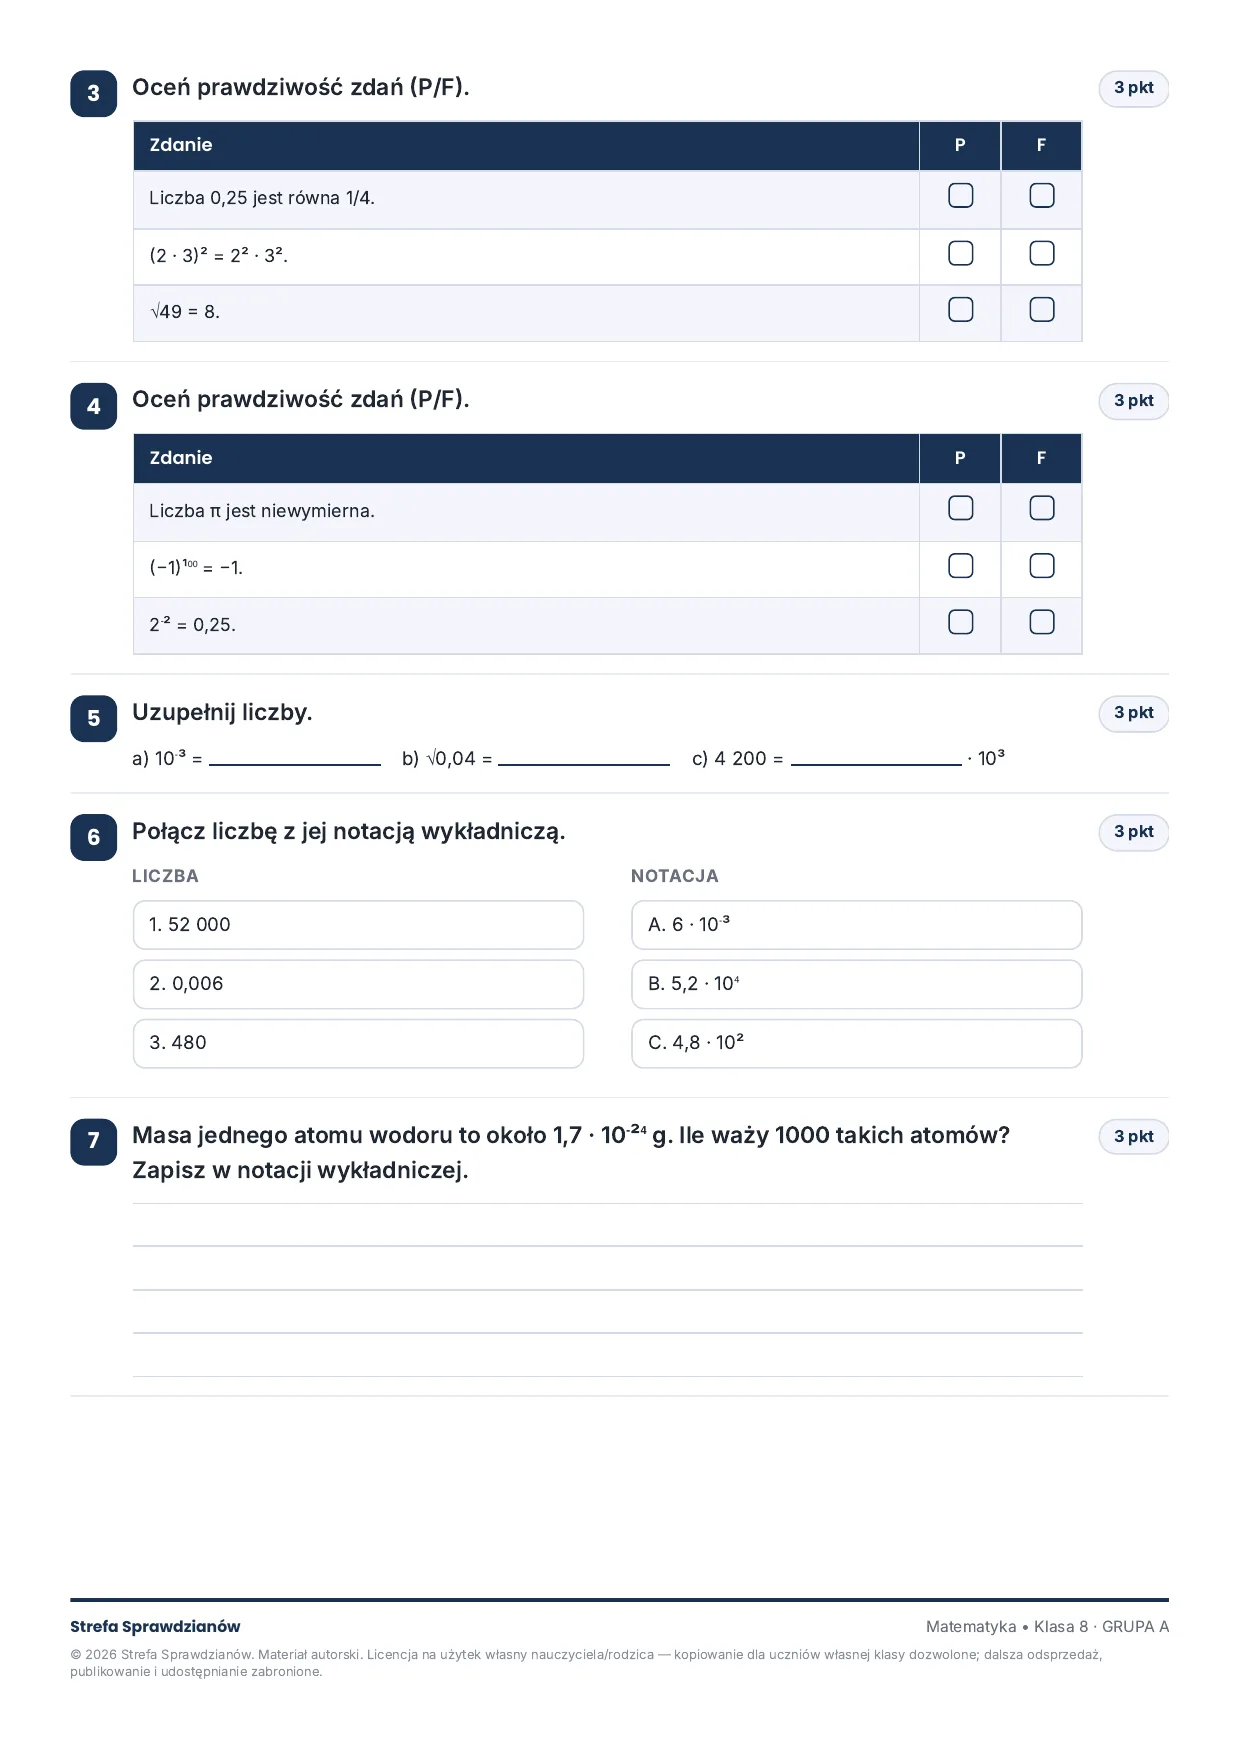Select the task number 7 badge
Viewport: 1240px width, 1754px height.
tap(94, 1141)
